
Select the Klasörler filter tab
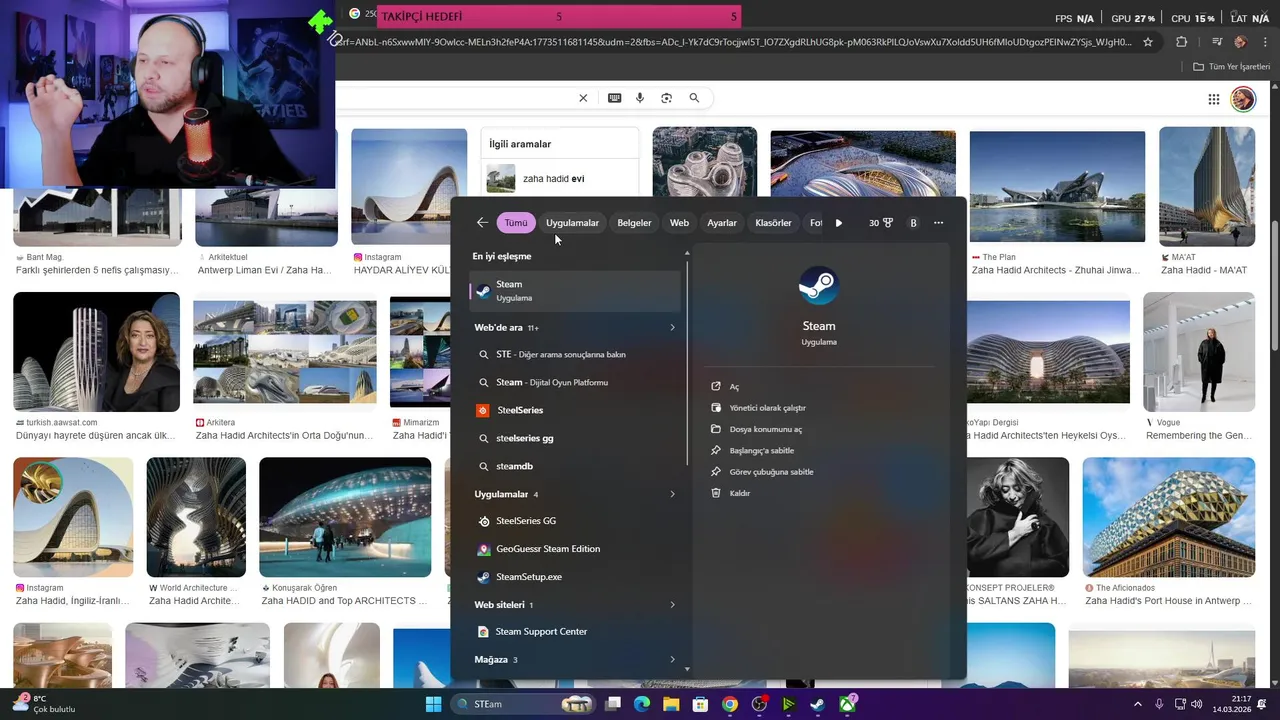(773, 223)
